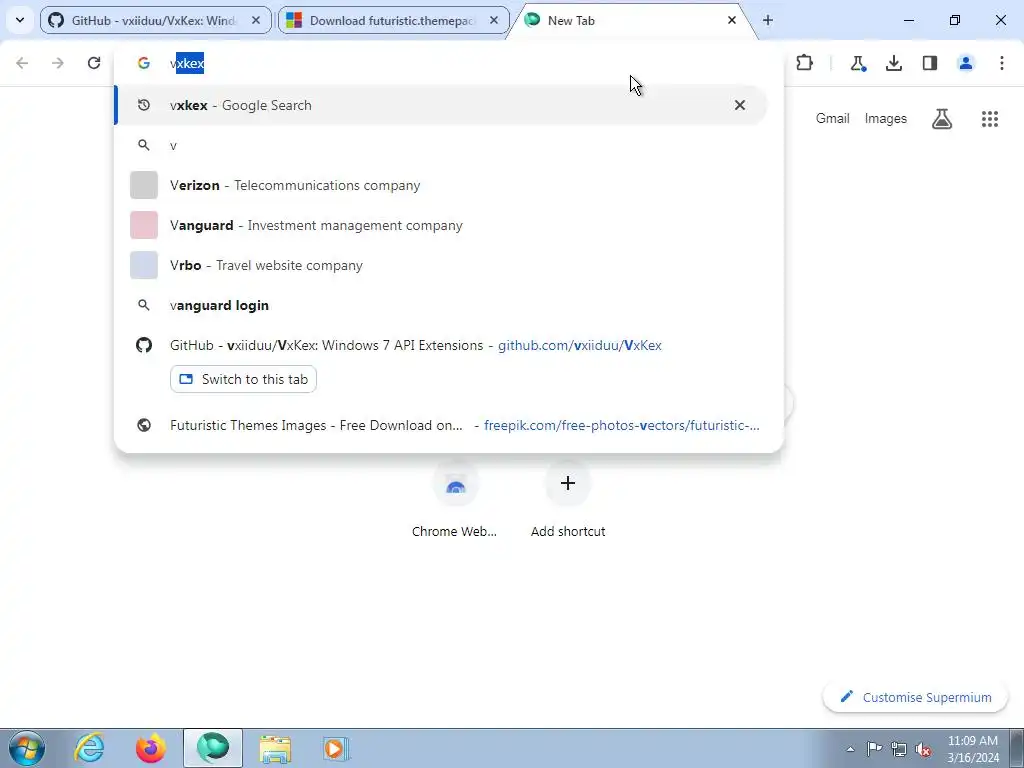Select the New Tab tab
The width and height of the screenshot is (1024, 768).
[x=632, y=20]
